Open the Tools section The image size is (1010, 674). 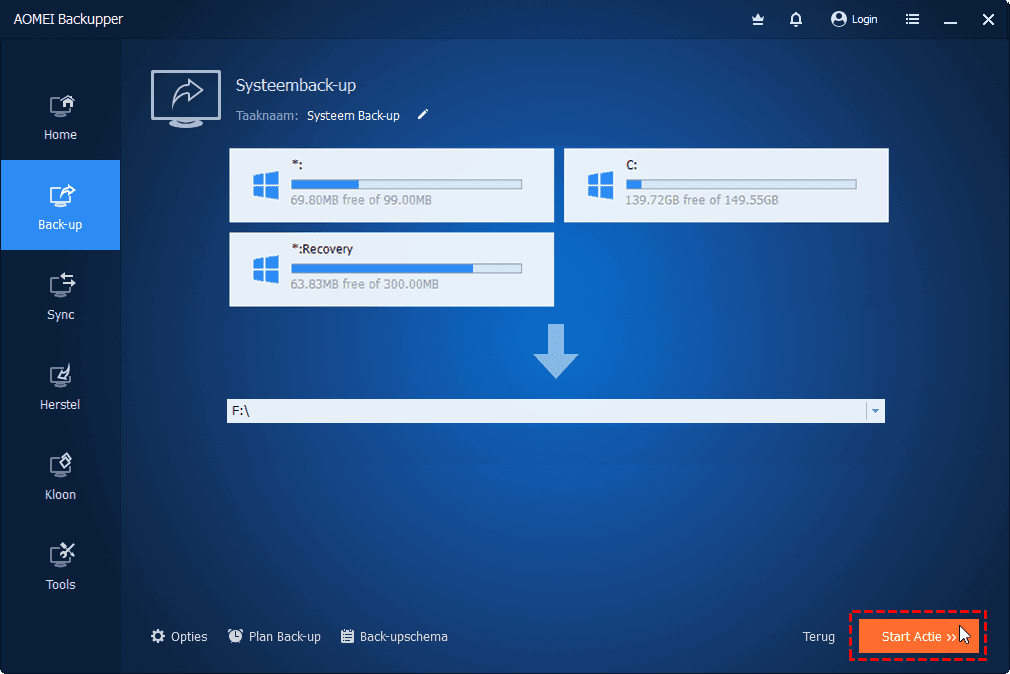60,566
